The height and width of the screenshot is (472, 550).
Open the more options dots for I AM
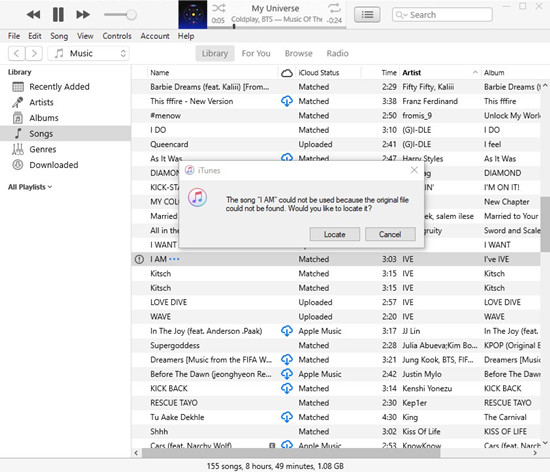coord(174,259)
